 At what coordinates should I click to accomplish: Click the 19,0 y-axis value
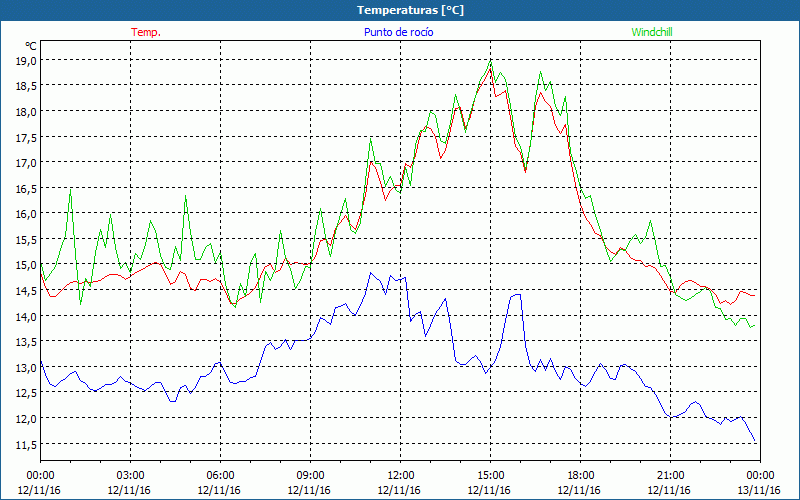click(x=27, y=61)
